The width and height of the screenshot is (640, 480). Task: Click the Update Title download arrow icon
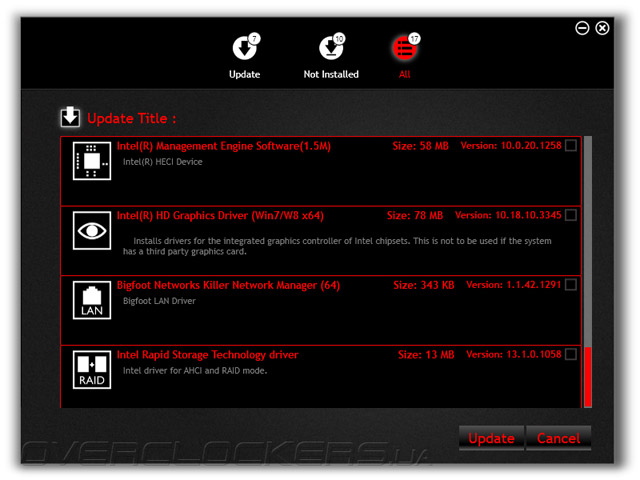70,118
